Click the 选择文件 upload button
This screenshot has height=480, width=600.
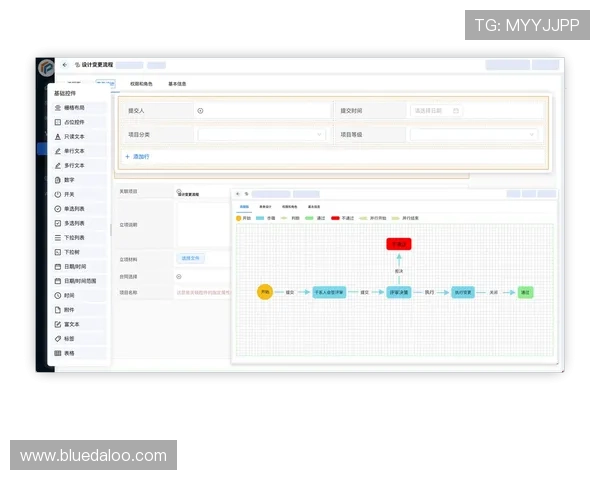pos(190,258)
